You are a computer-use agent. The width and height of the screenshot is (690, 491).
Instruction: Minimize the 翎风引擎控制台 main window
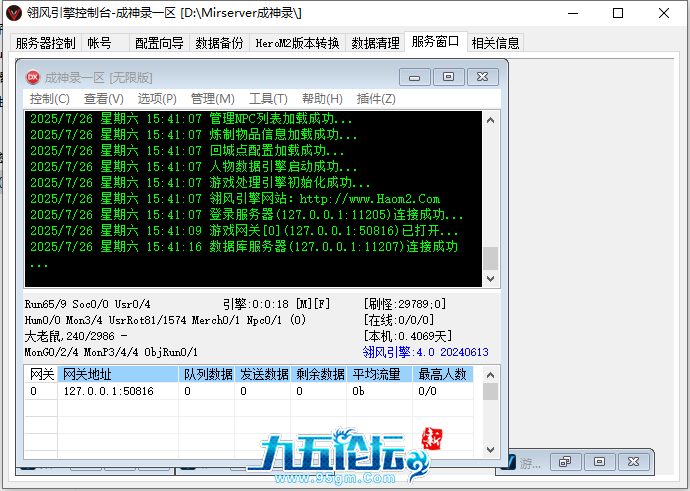coord(573,13)
